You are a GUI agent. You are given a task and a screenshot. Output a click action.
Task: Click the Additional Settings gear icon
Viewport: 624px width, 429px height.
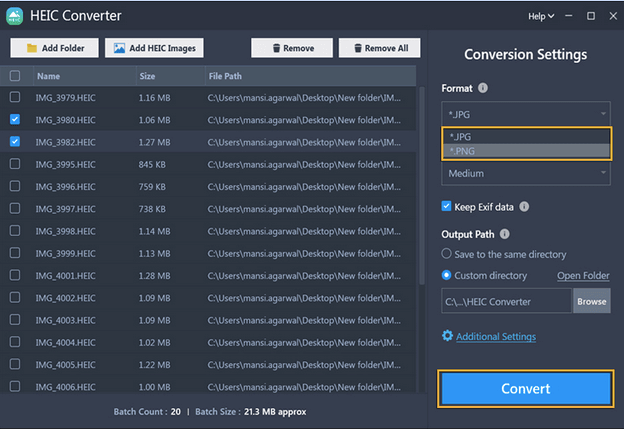click(447, 336)
